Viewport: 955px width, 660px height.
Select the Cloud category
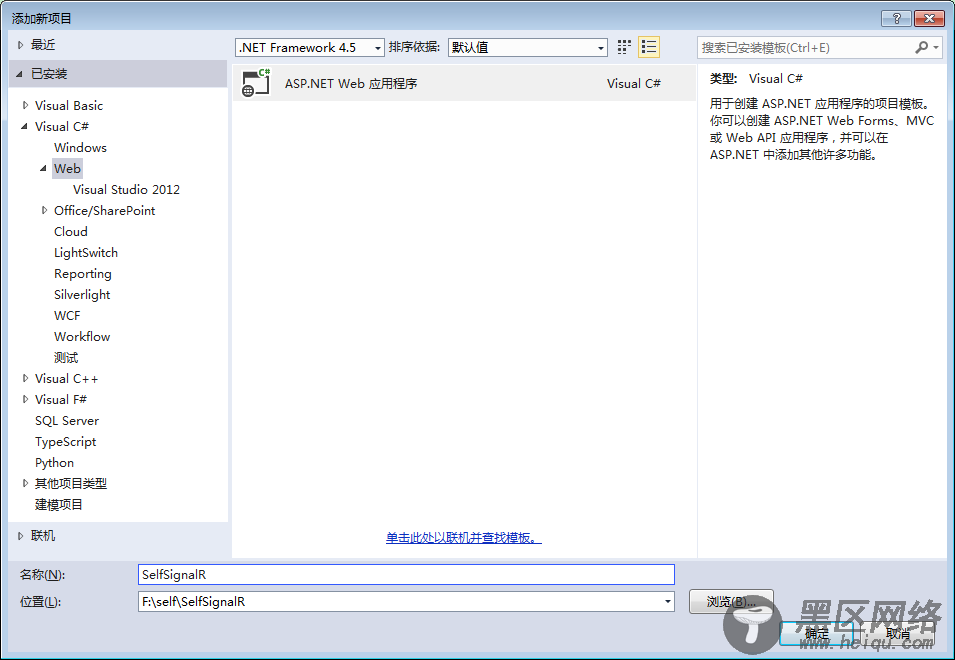[71, 231]
